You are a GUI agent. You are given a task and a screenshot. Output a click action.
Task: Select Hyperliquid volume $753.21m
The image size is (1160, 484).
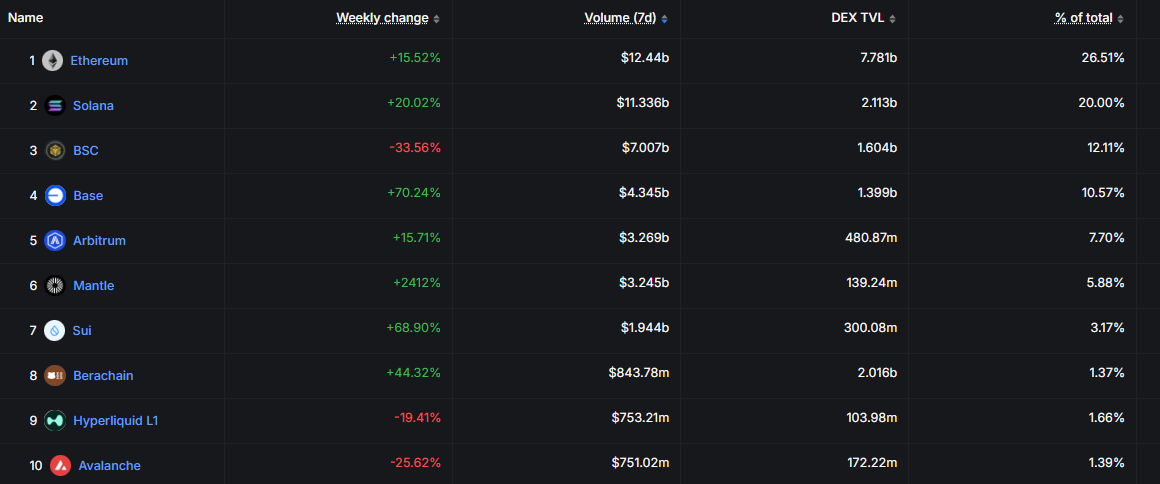pyautogui.click(x=641, y=418)
